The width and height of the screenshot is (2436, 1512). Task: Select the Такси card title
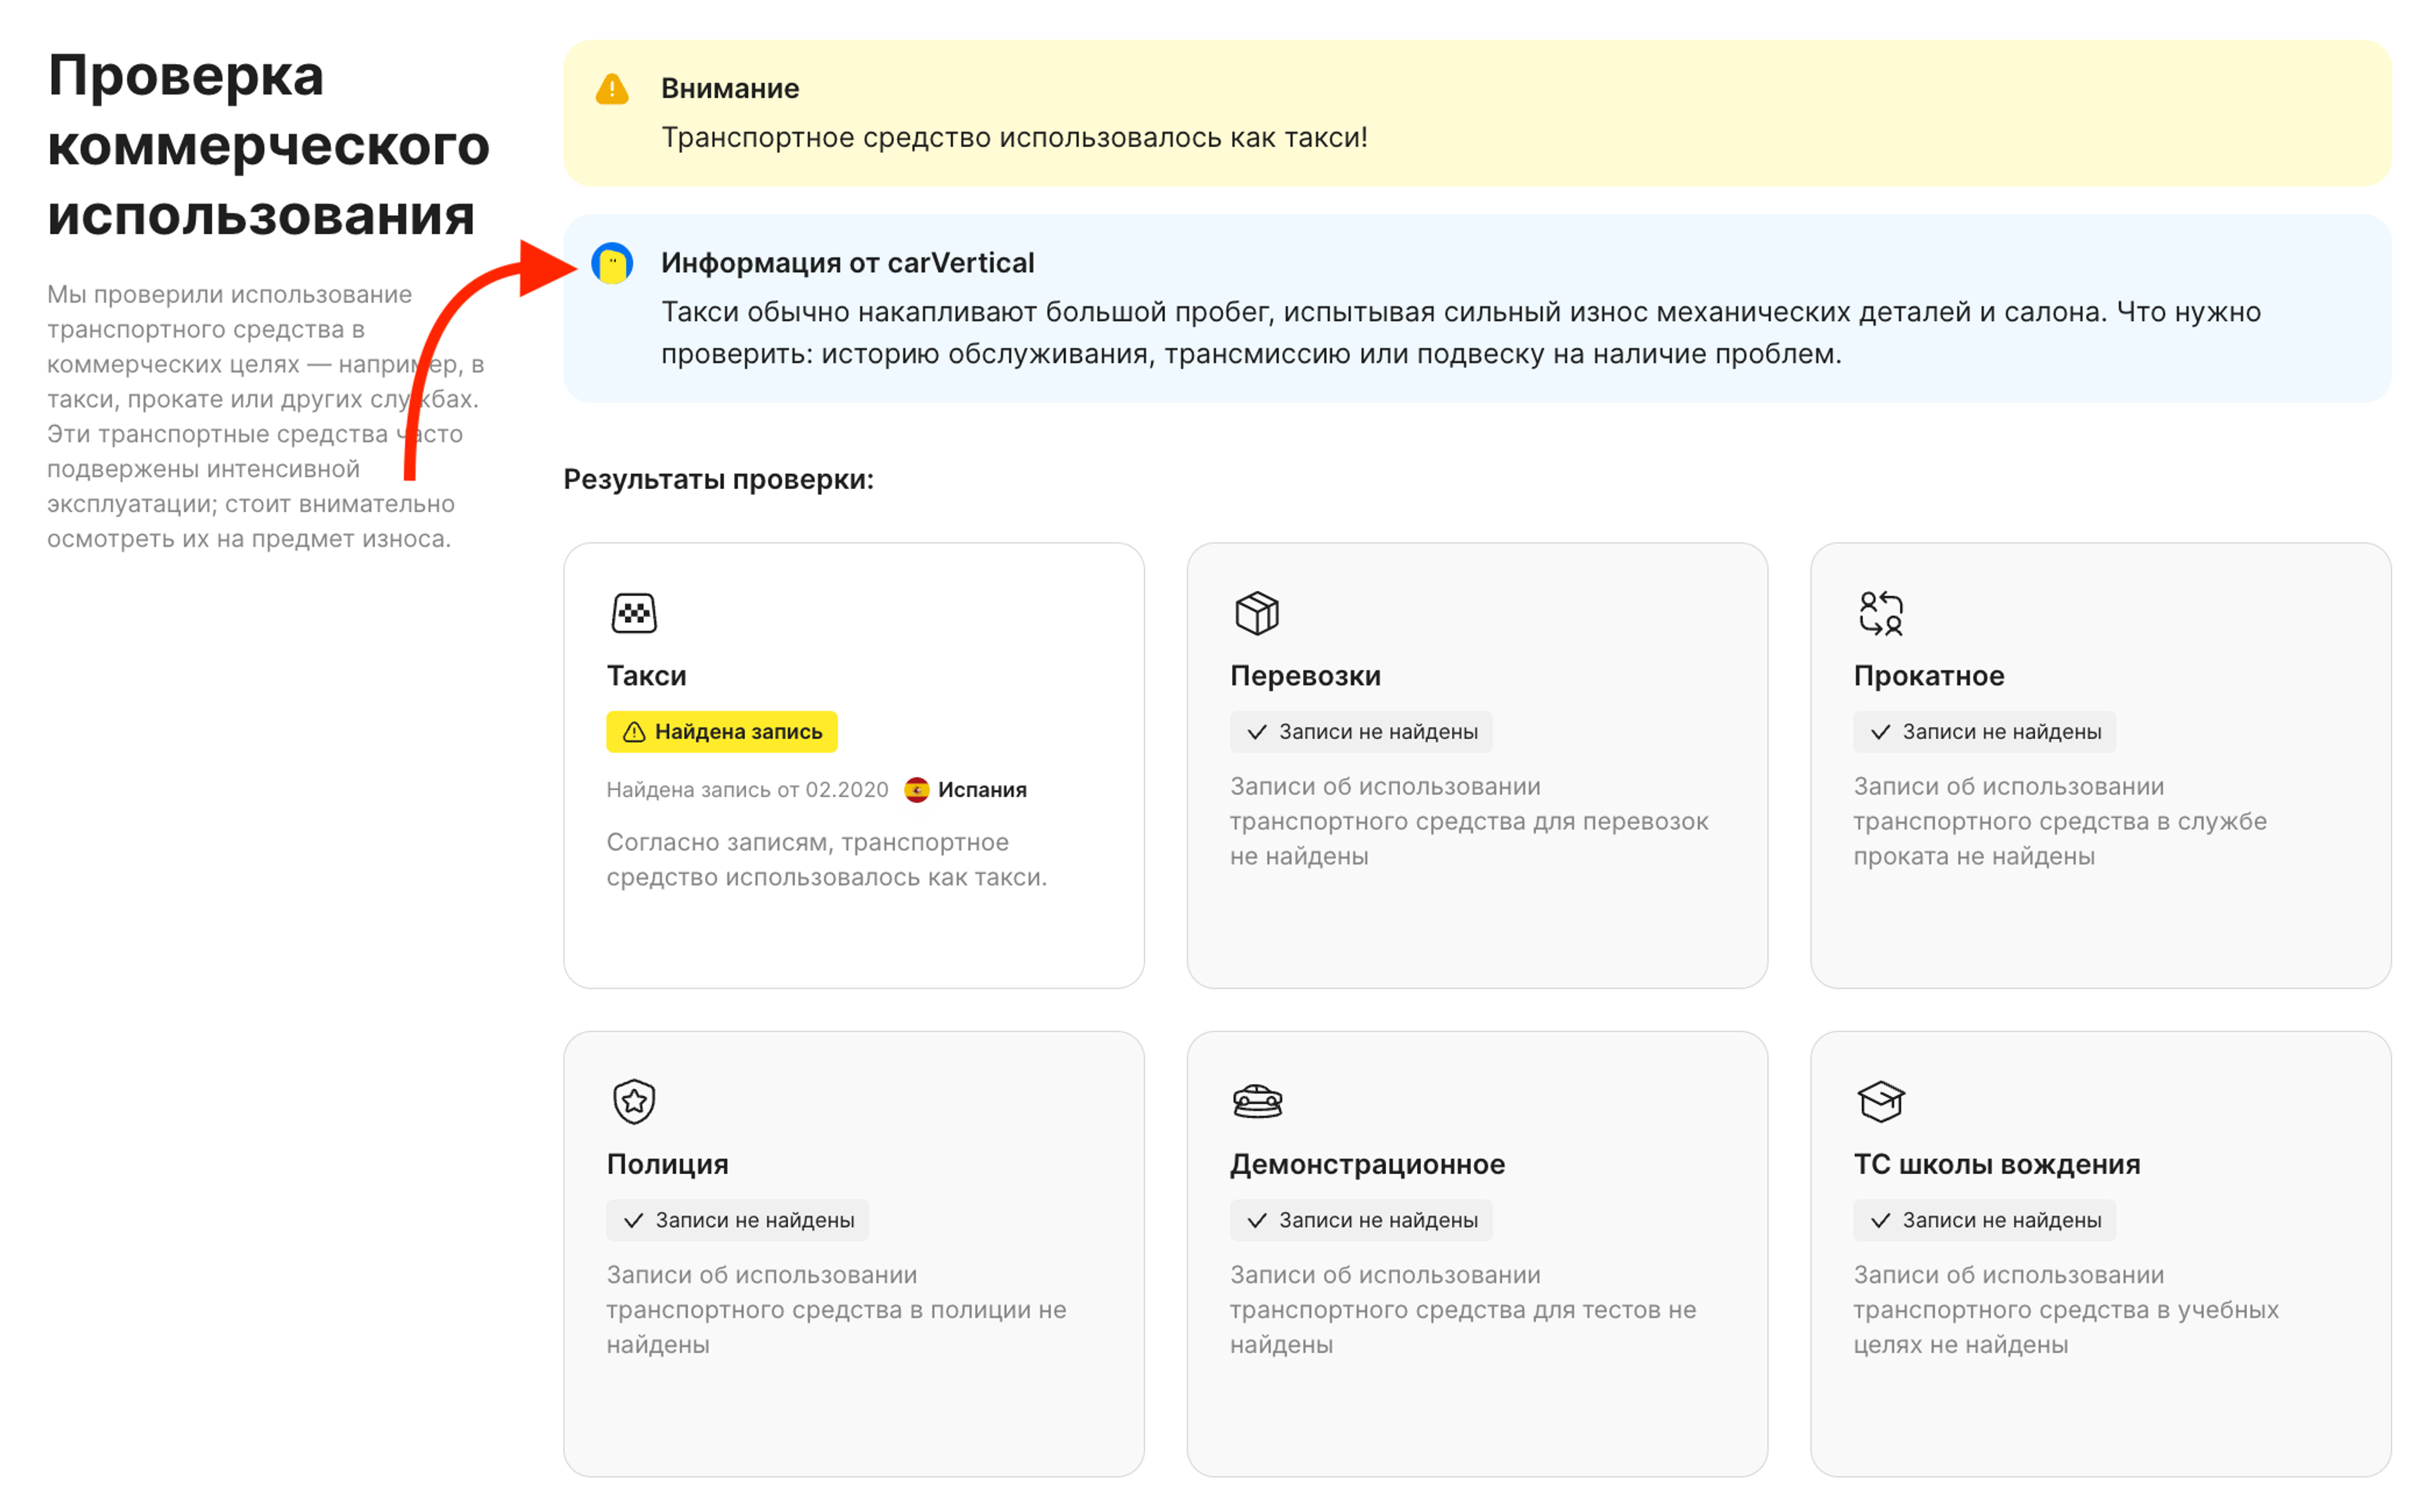click(647, 676)
